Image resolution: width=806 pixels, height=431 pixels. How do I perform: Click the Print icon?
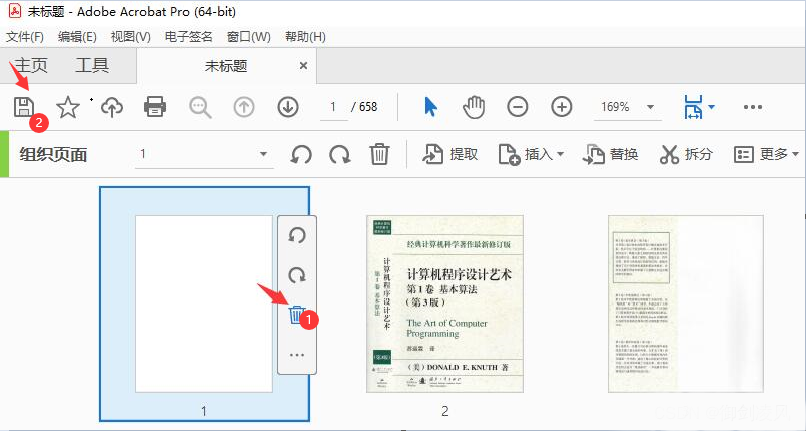tap(155, 107)
